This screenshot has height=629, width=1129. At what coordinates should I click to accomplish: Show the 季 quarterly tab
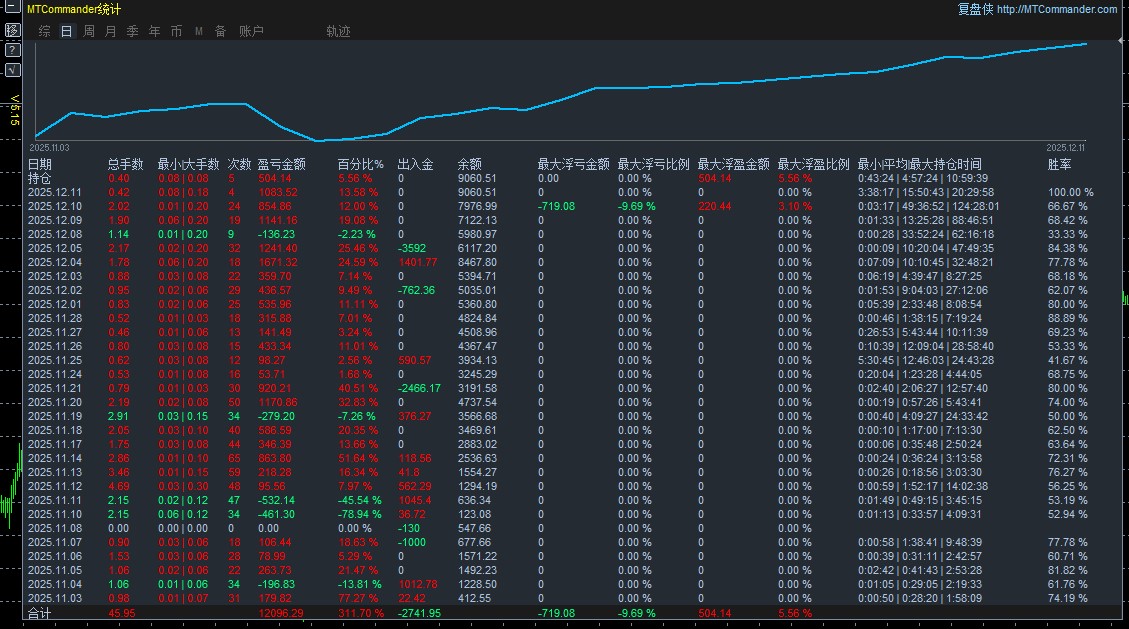pyautogui.click(x=132, y=31)
